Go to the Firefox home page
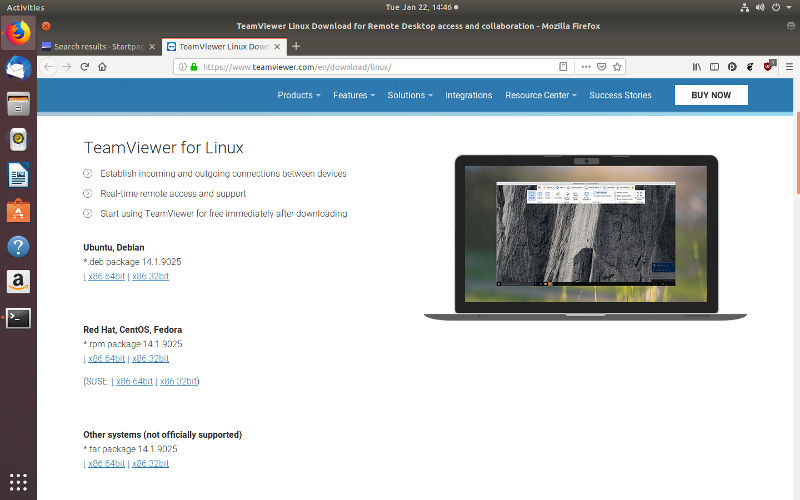Screen dimensions: 800x500 pos(103,67)
